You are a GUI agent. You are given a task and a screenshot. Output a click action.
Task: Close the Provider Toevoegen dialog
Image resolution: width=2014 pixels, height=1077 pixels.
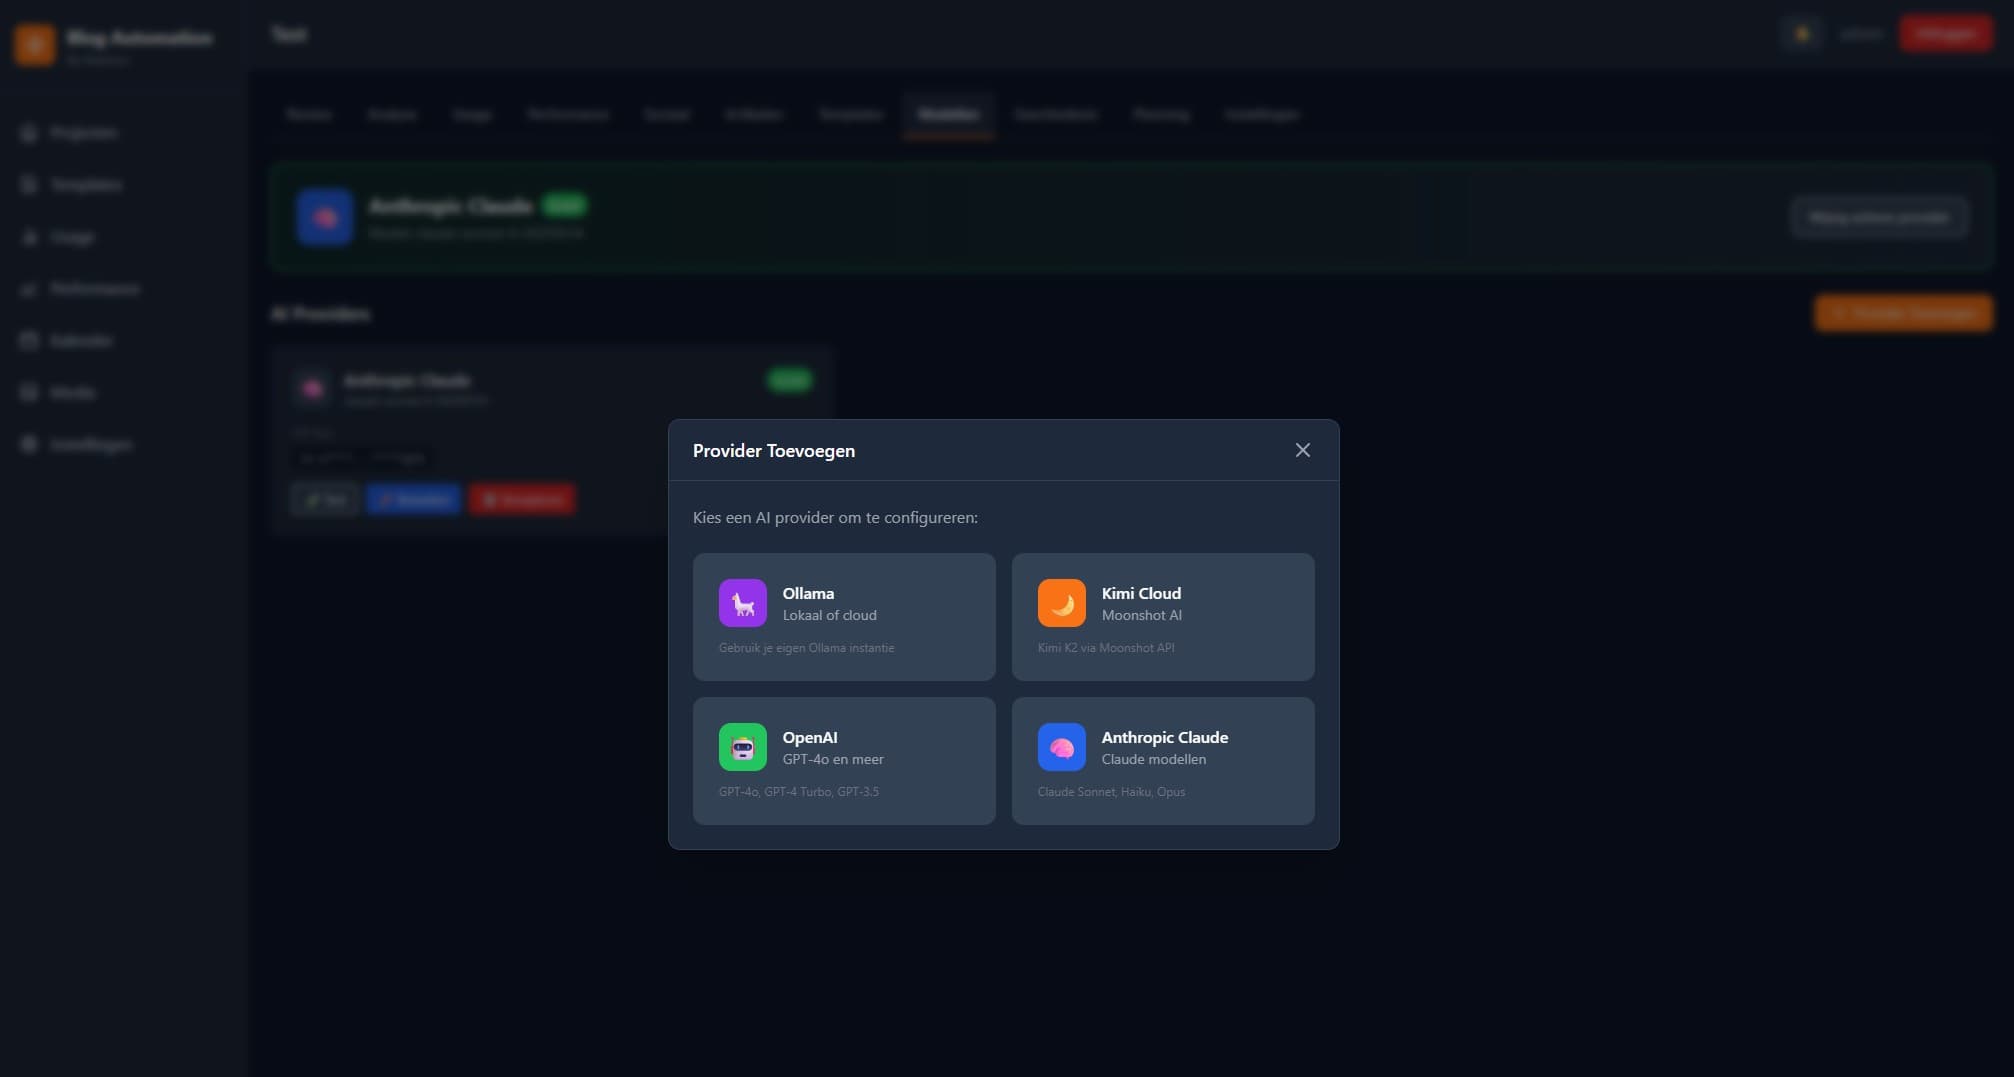click(x=1302, y=450)
